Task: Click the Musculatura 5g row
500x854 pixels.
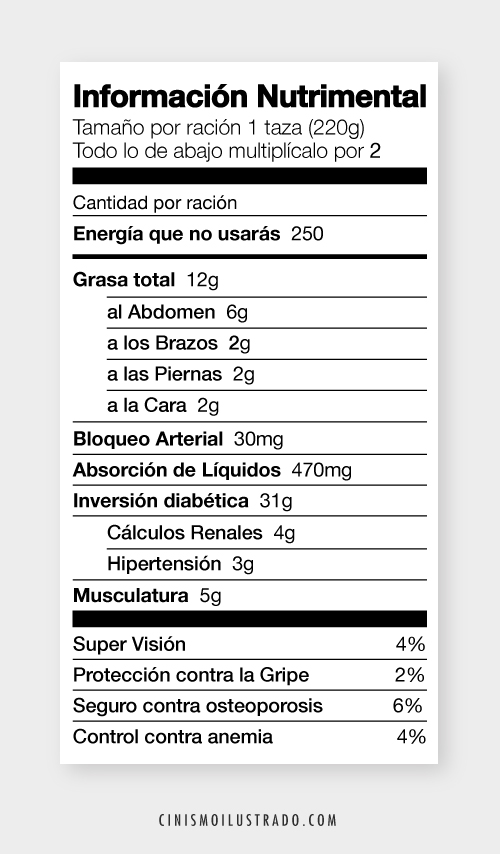Action: pyautogui.click(x=249, y=595)
